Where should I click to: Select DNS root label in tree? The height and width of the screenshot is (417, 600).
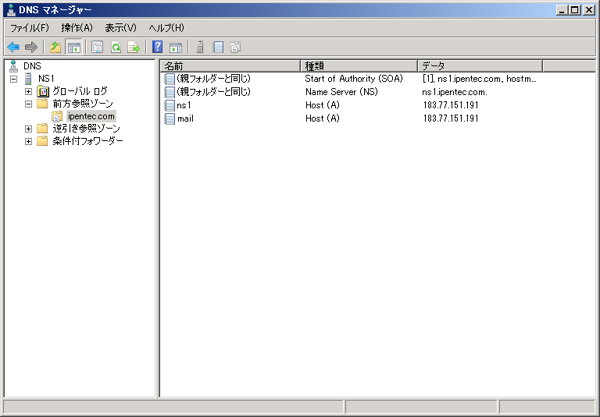32,66
